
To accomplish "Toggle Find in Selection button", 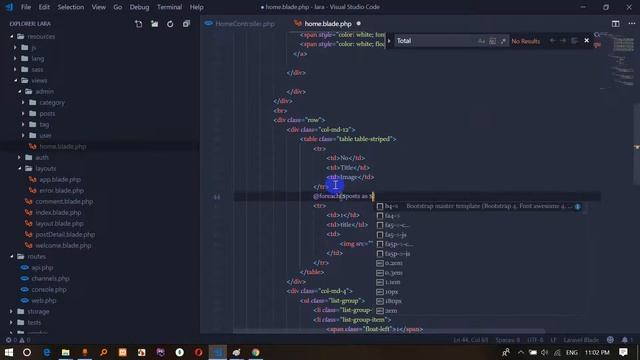I will coord(574,40).
